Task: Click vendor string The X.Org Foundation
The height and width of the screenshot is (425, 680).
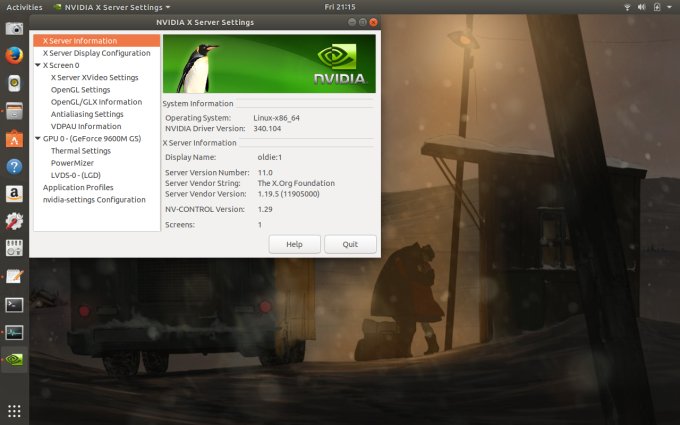Action: point(296,183)
